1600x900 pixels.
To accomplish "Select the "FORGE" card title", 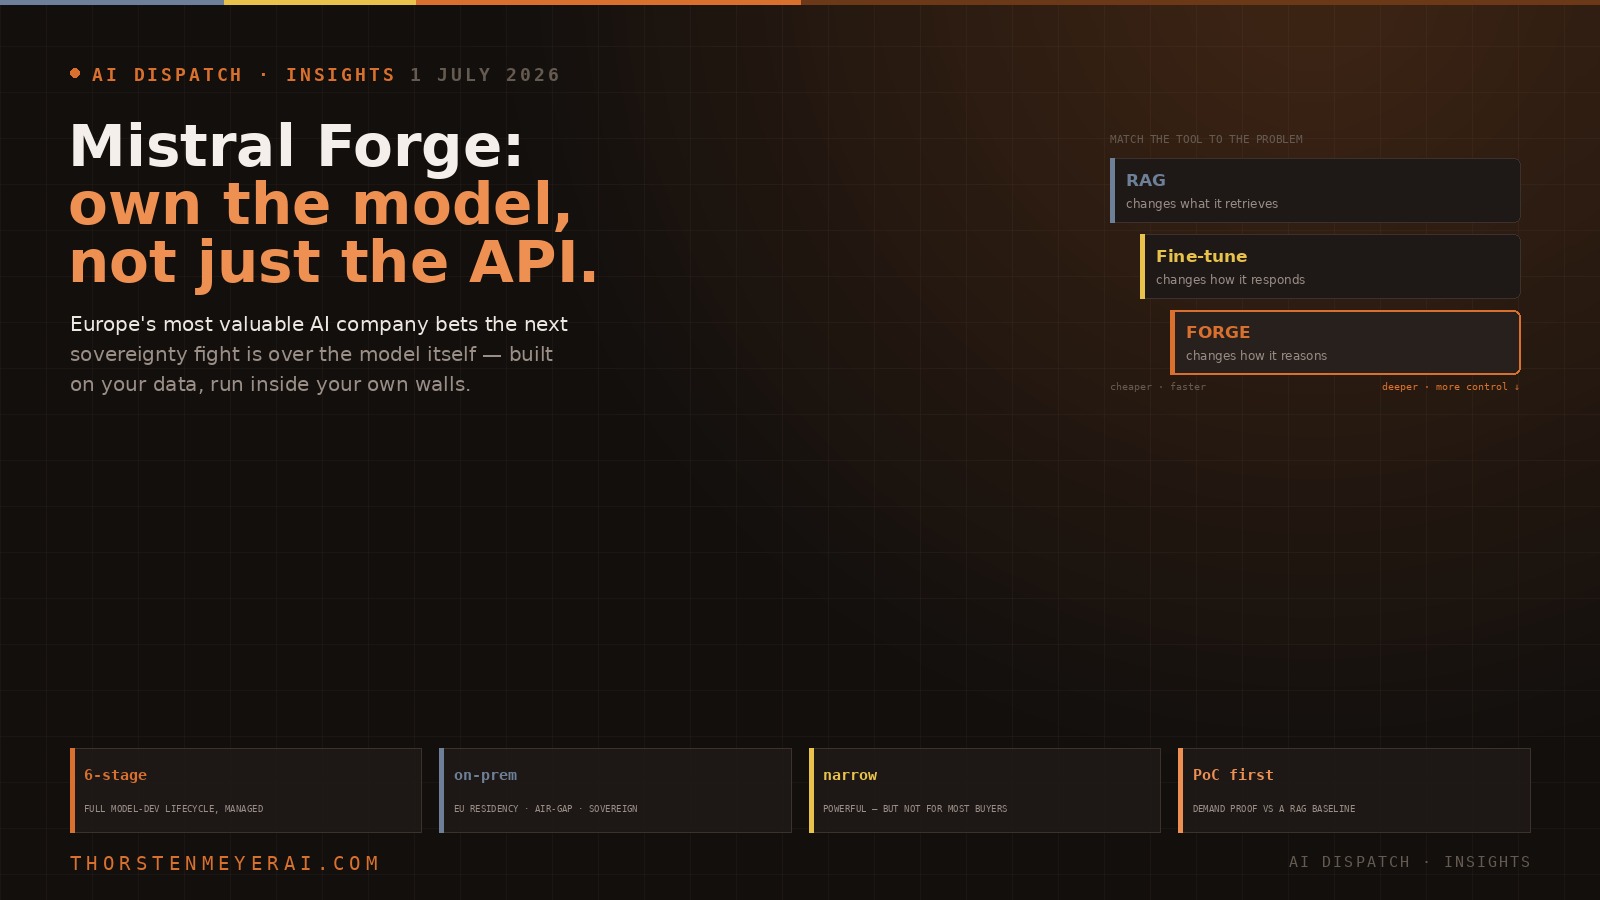I will (x=1218, y=332).
